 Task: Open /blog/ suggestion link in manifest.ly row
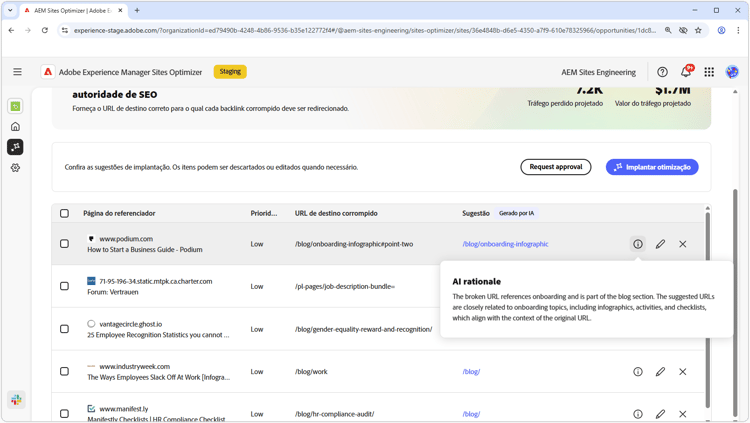(471, 414)
